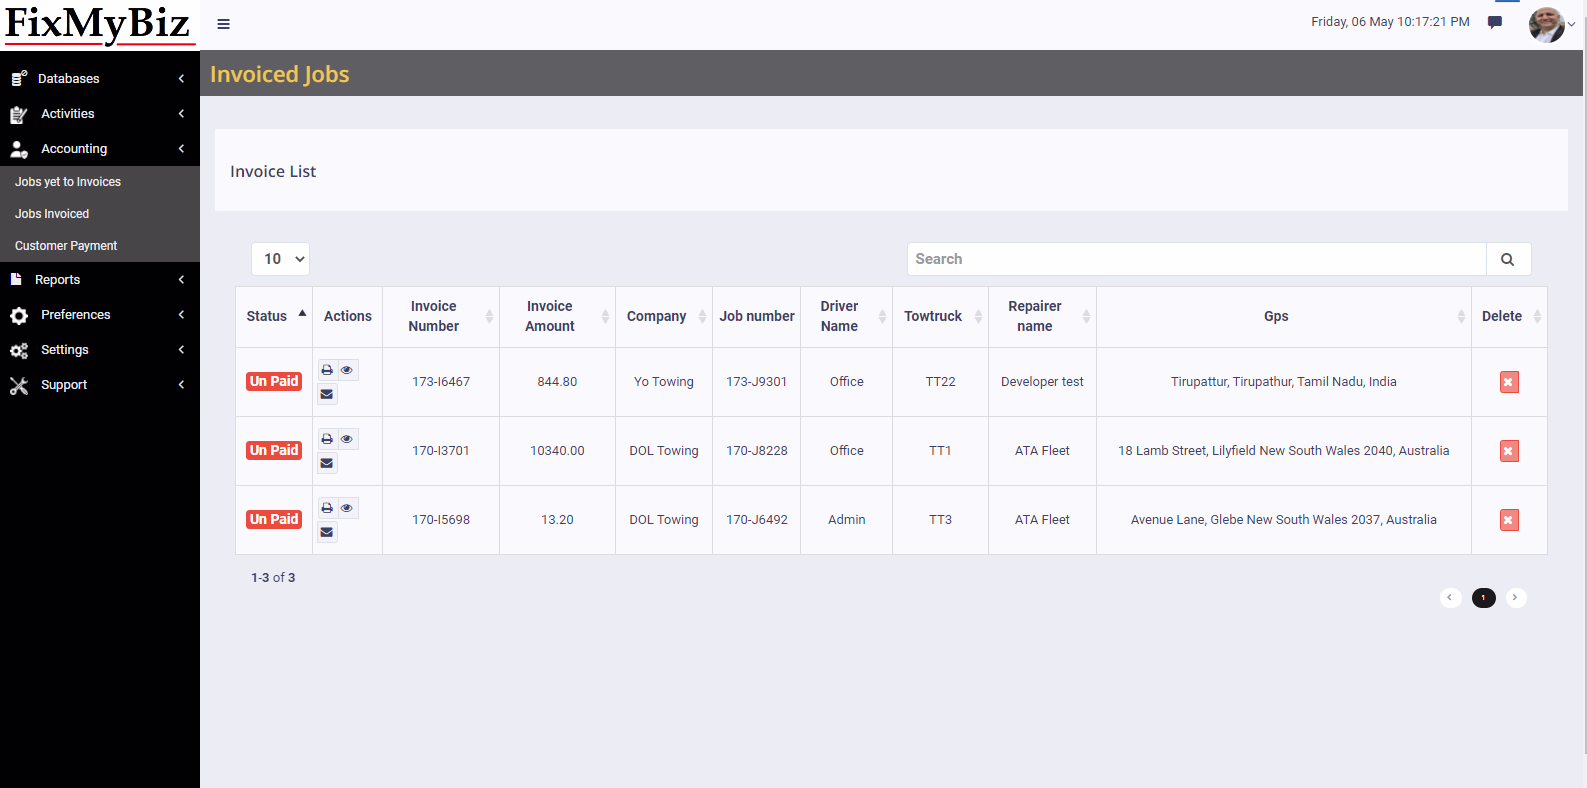Expand the Databases sidebar menu
Image resolution: width=1587 pixels, height=788 pixels.
pos(98,79)
